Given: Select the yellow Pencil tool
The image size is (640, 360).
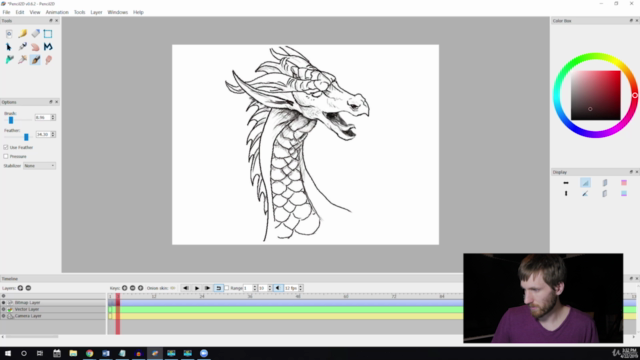Looking at the screenshot, I should click(x=22, y=34).
